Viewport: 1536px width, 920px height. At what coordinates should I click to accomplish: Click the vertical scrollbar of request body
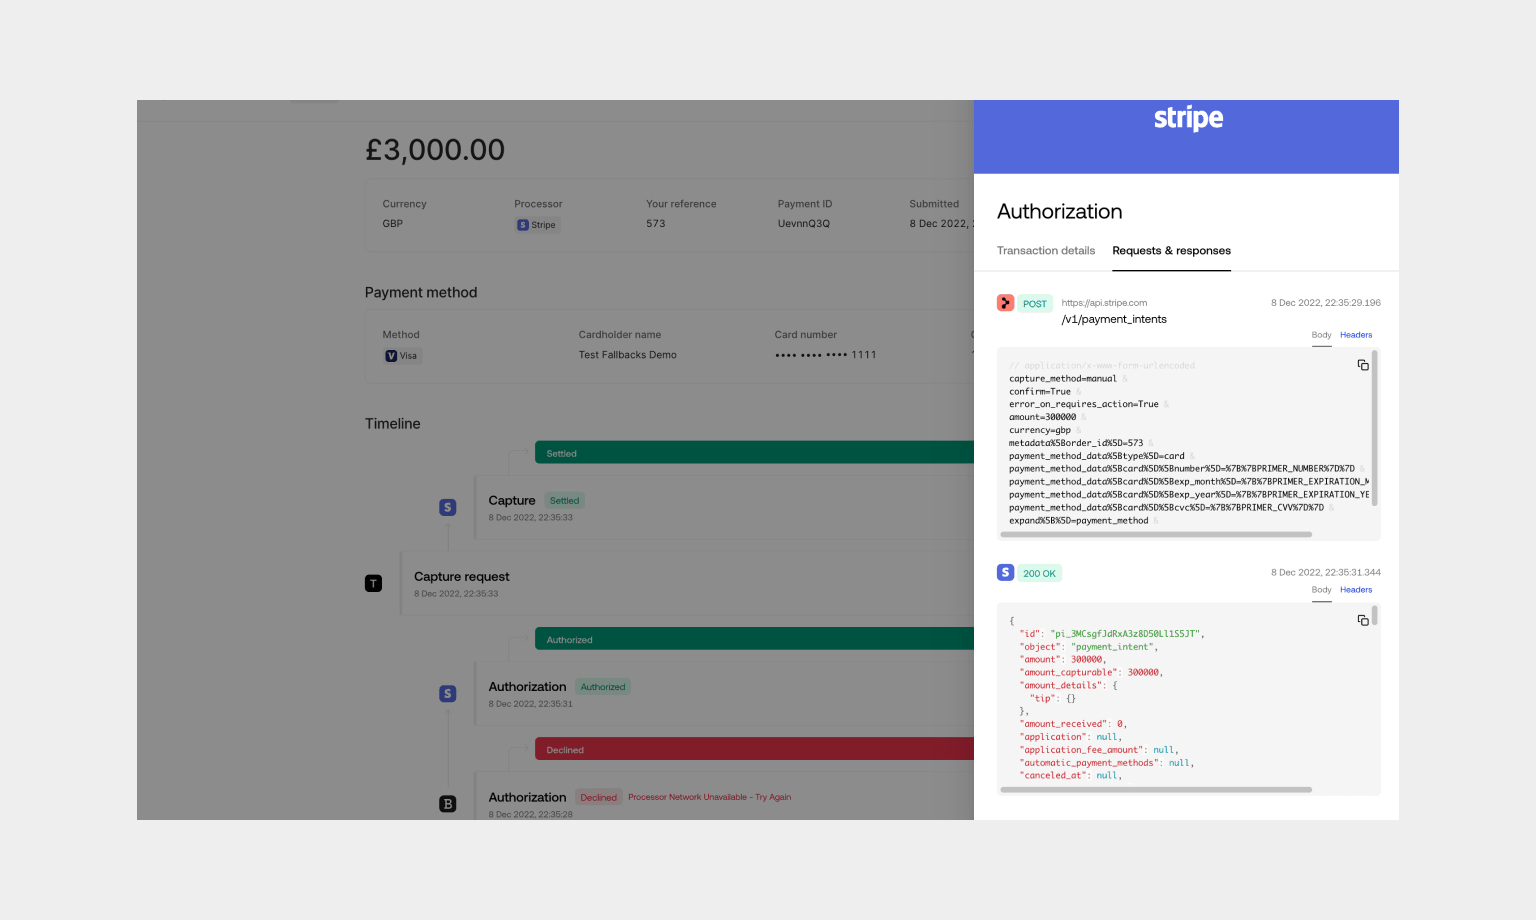pyautogui.click(x=1375, y=428)
